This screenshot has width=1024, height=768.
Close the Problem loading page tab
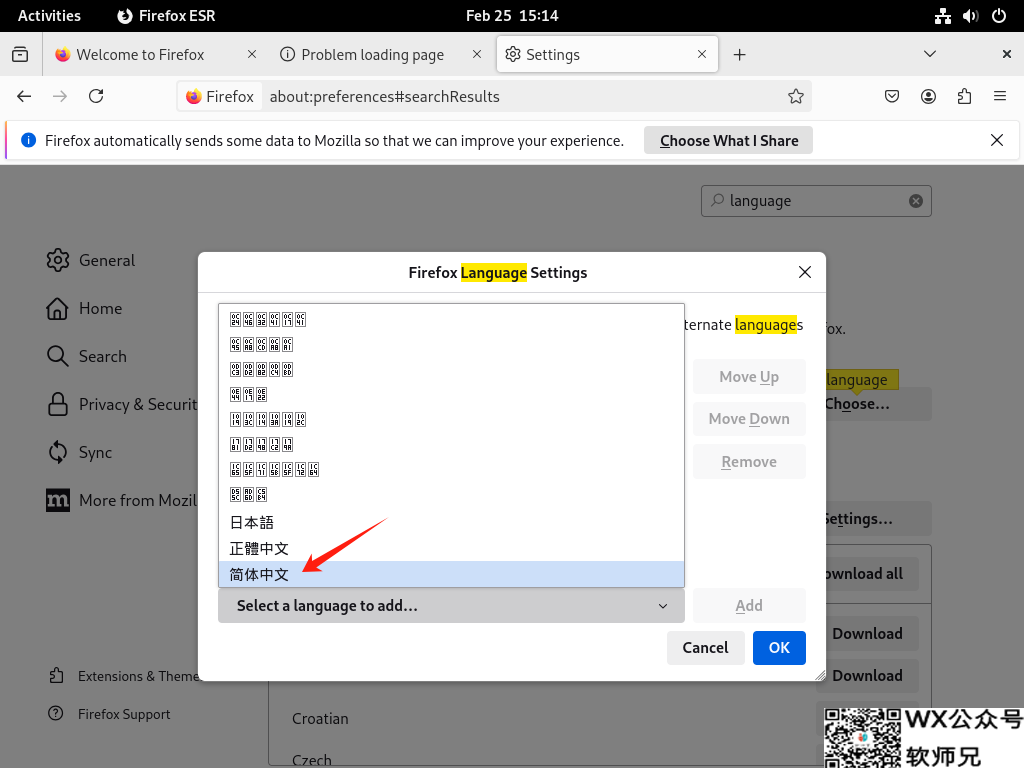(477, 54)
